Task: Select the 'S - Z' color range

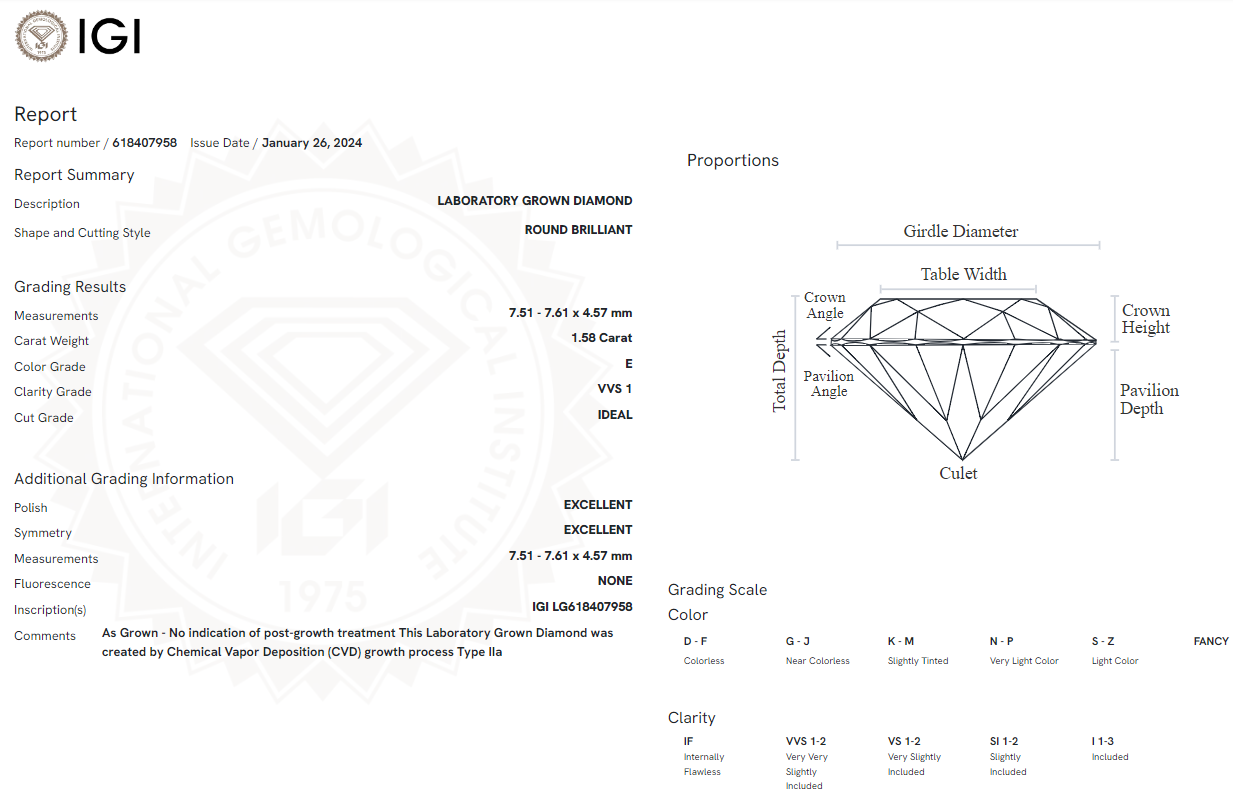Action: [1103, 641]
